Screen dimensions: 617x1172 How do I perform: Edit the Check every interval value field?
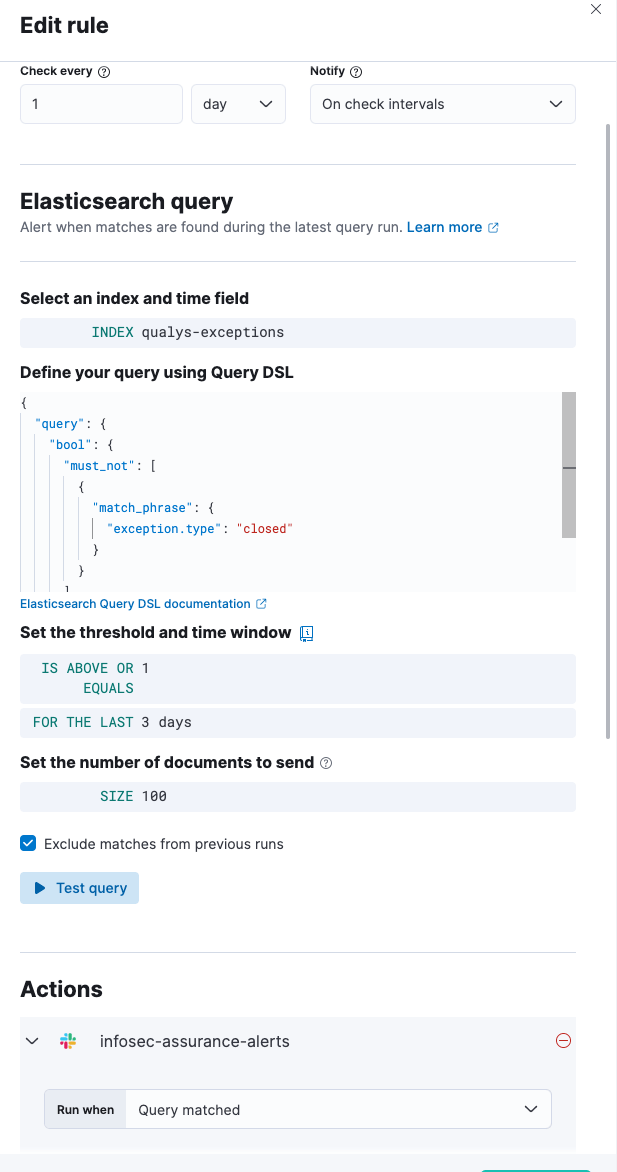(x=100, y=103)
